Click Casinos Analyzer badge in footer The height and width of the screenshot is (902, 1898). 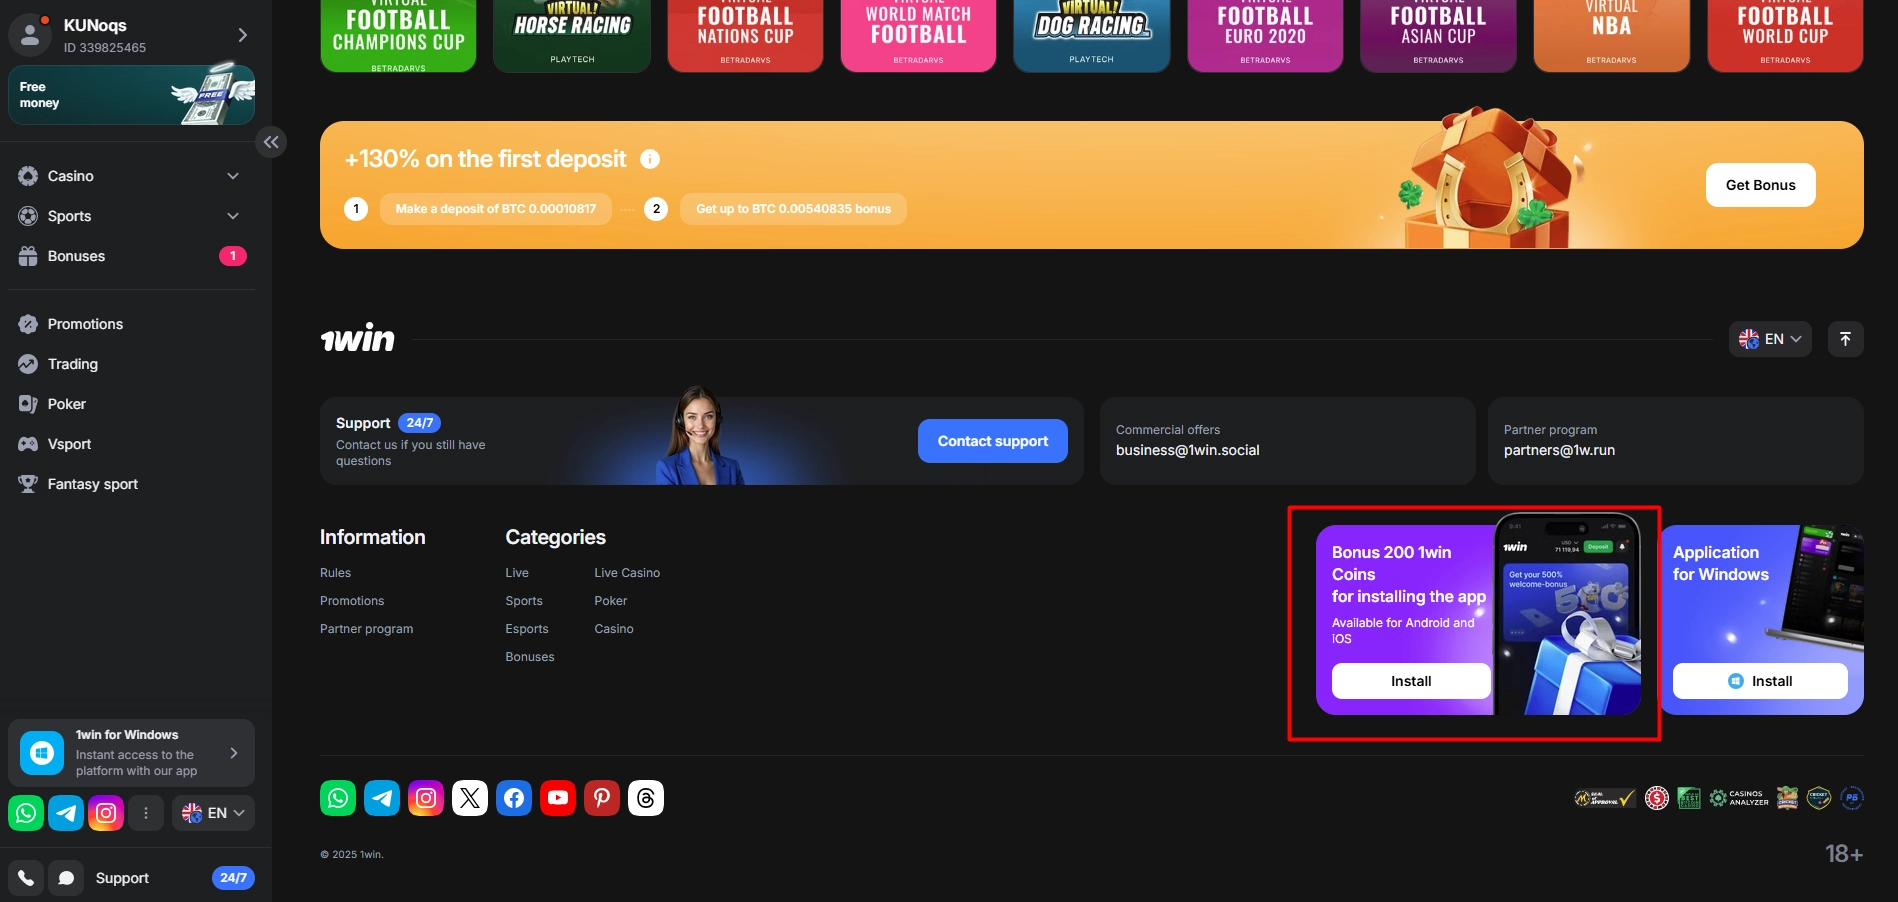[1739, 798]
